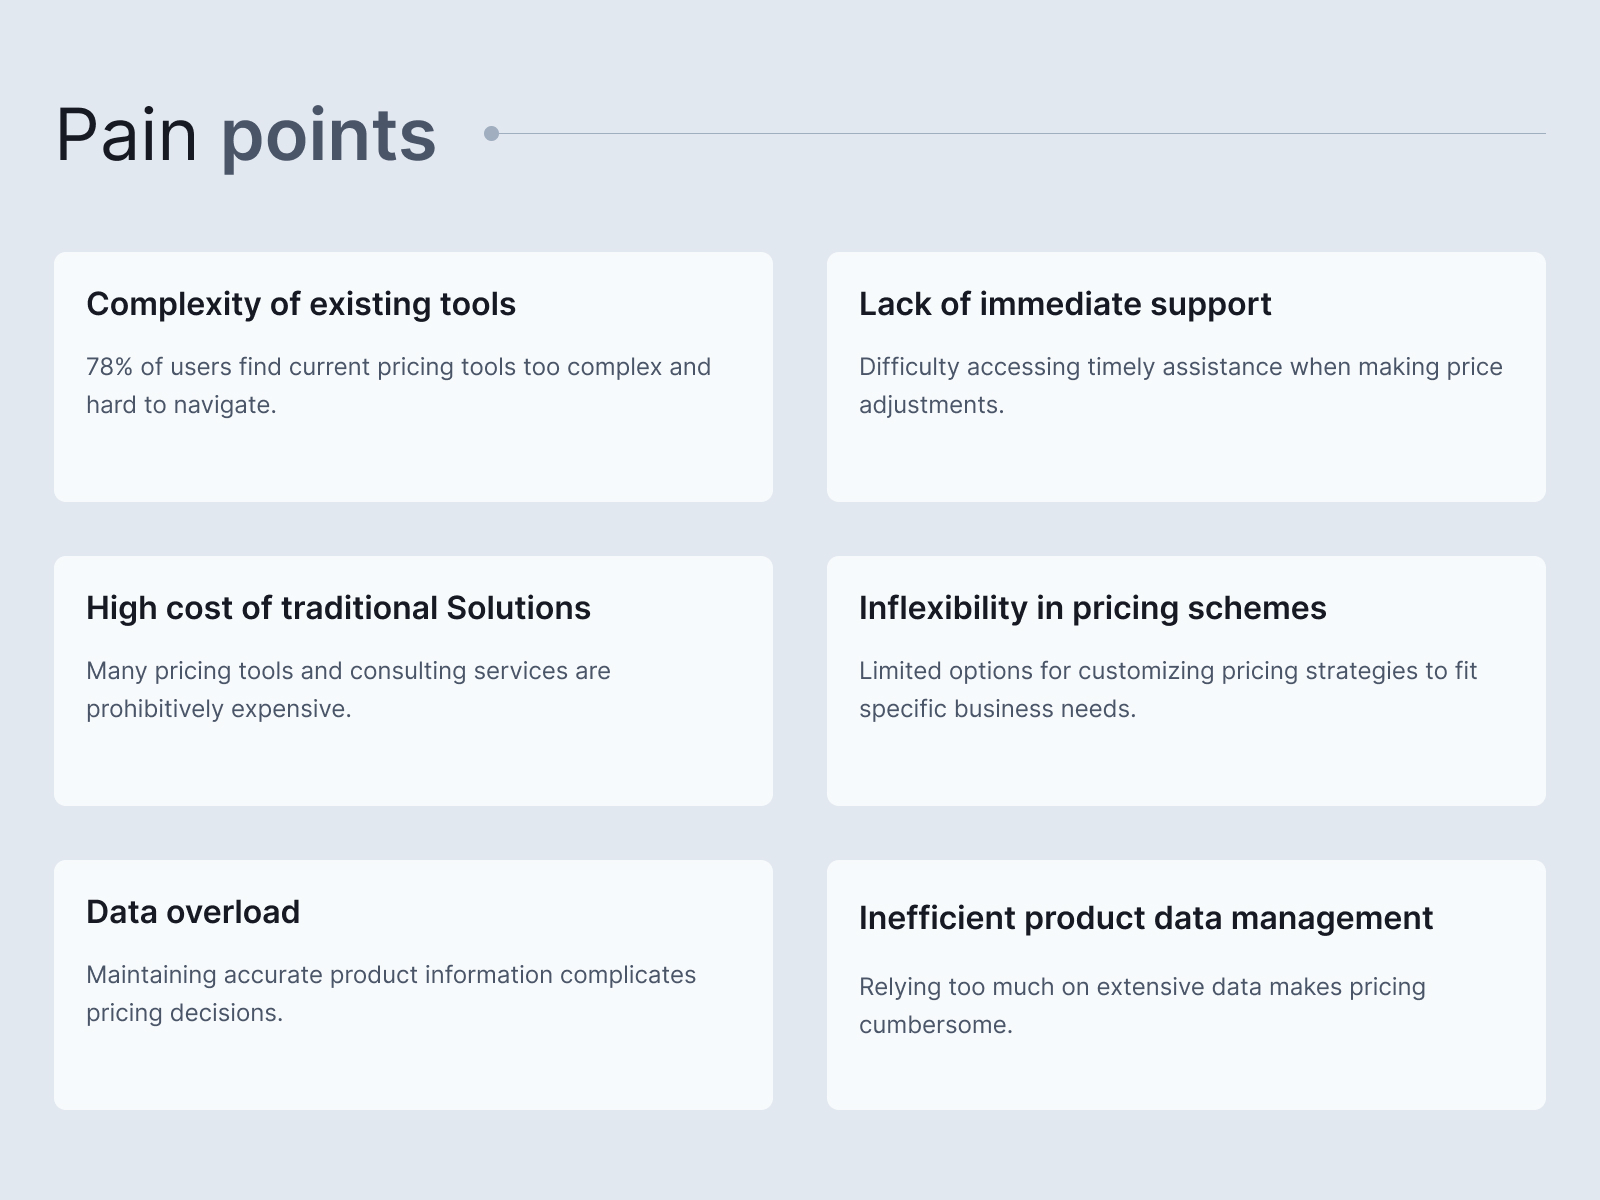The image size is (1600, 1200).
Task: Click the "Complexity of existing tools" heading
Action: (301, 304)
